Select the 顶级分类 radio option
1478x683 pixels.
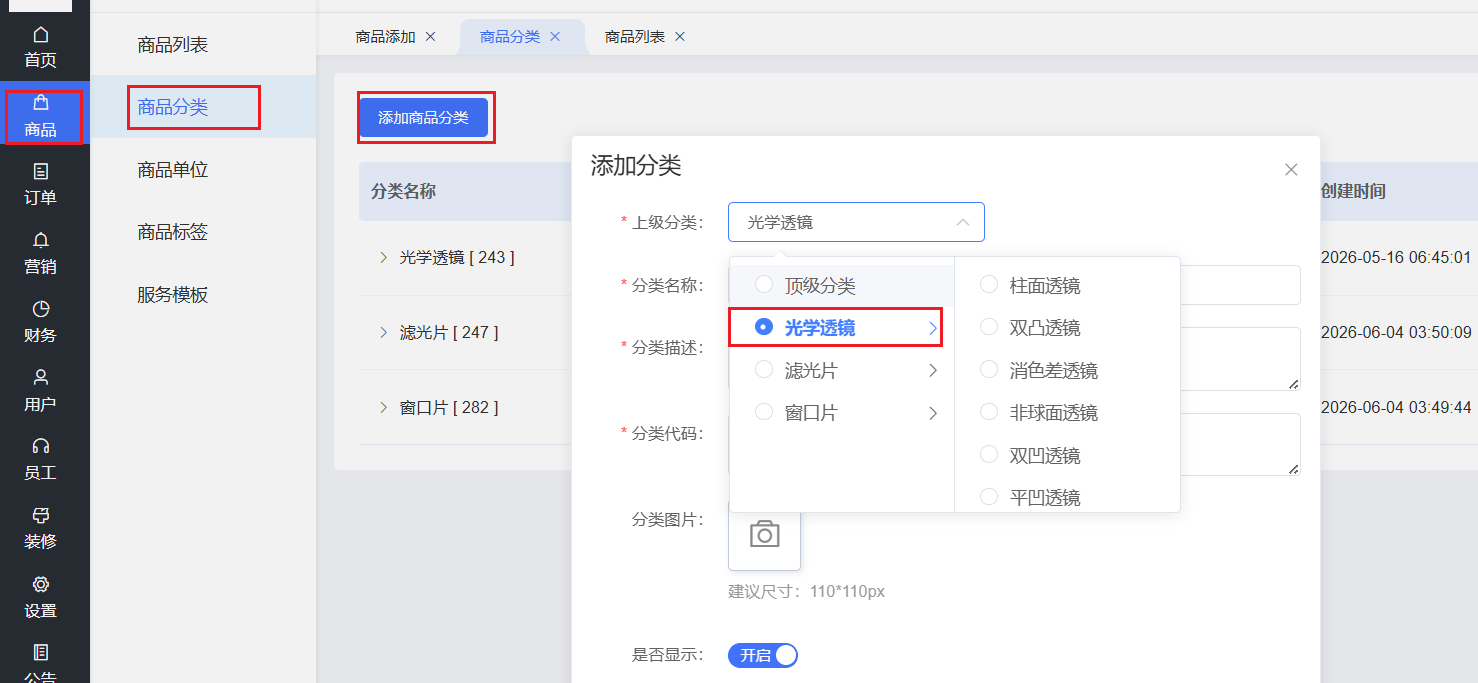(x=764, y=285)
